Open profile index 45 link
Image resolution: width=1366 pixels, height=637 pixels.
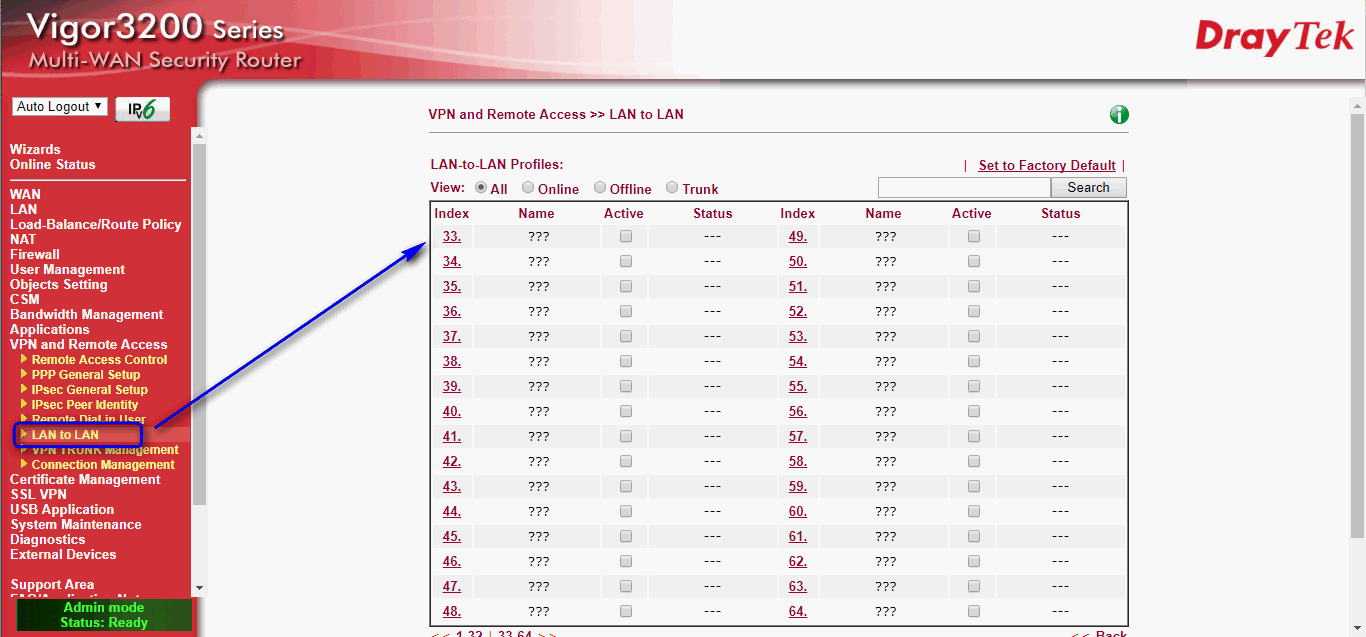[x=452, y=537]
